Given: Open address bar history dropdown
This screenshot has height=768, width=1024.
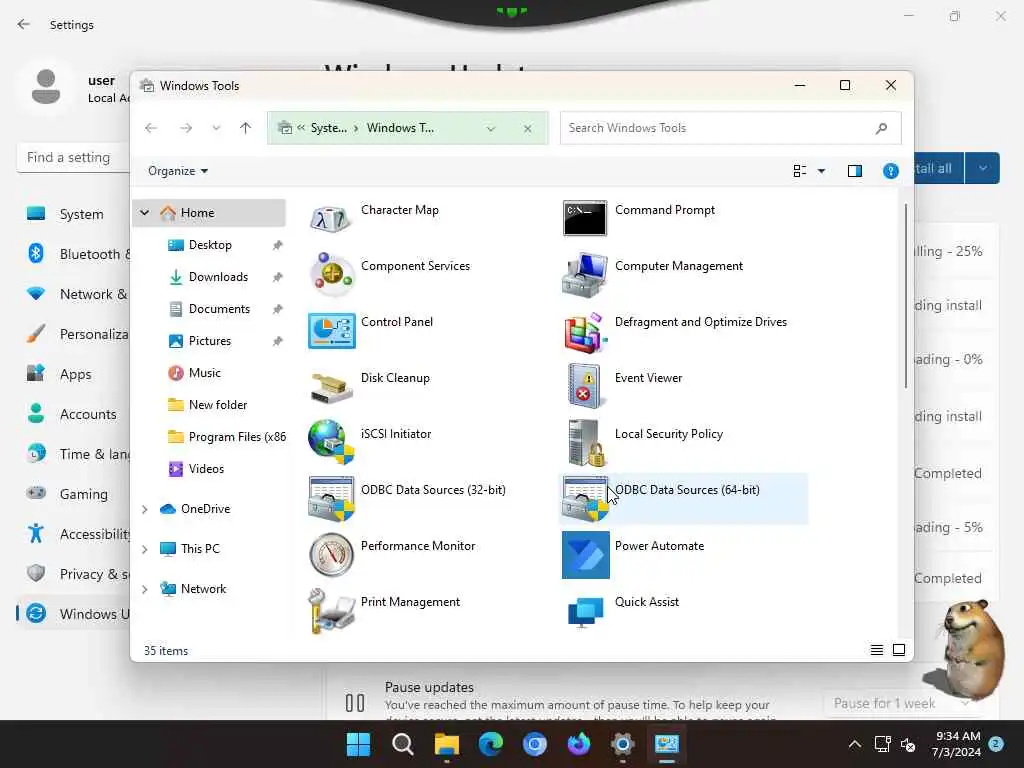Looking at the screenshot, I should point(490,129).
